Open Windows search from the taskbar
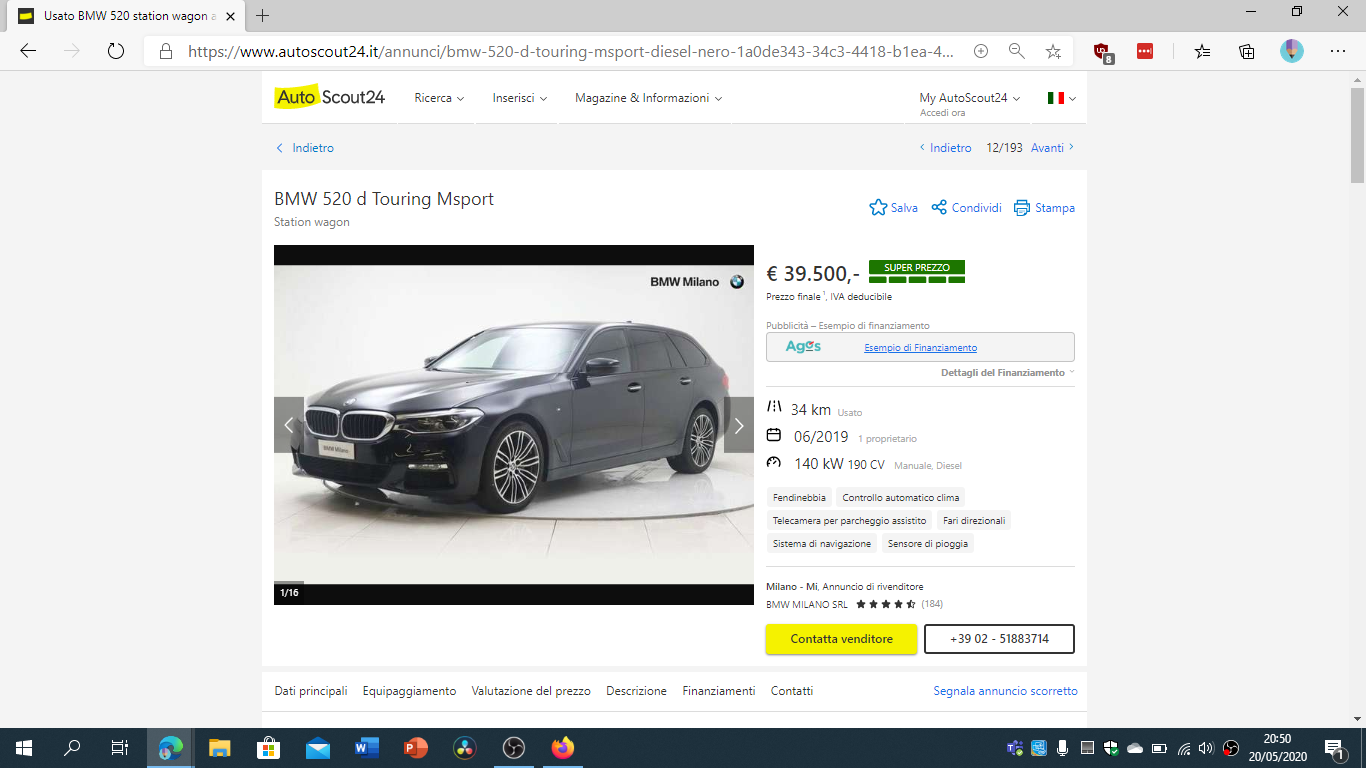The image size is (1366, 768). tap(72, 748)
